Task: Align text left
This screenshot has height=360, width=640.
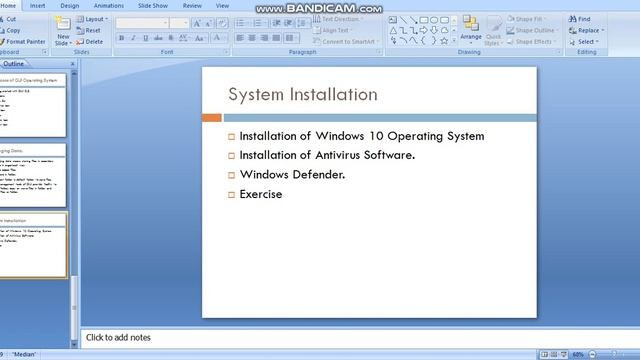Action: click(240, 38)
